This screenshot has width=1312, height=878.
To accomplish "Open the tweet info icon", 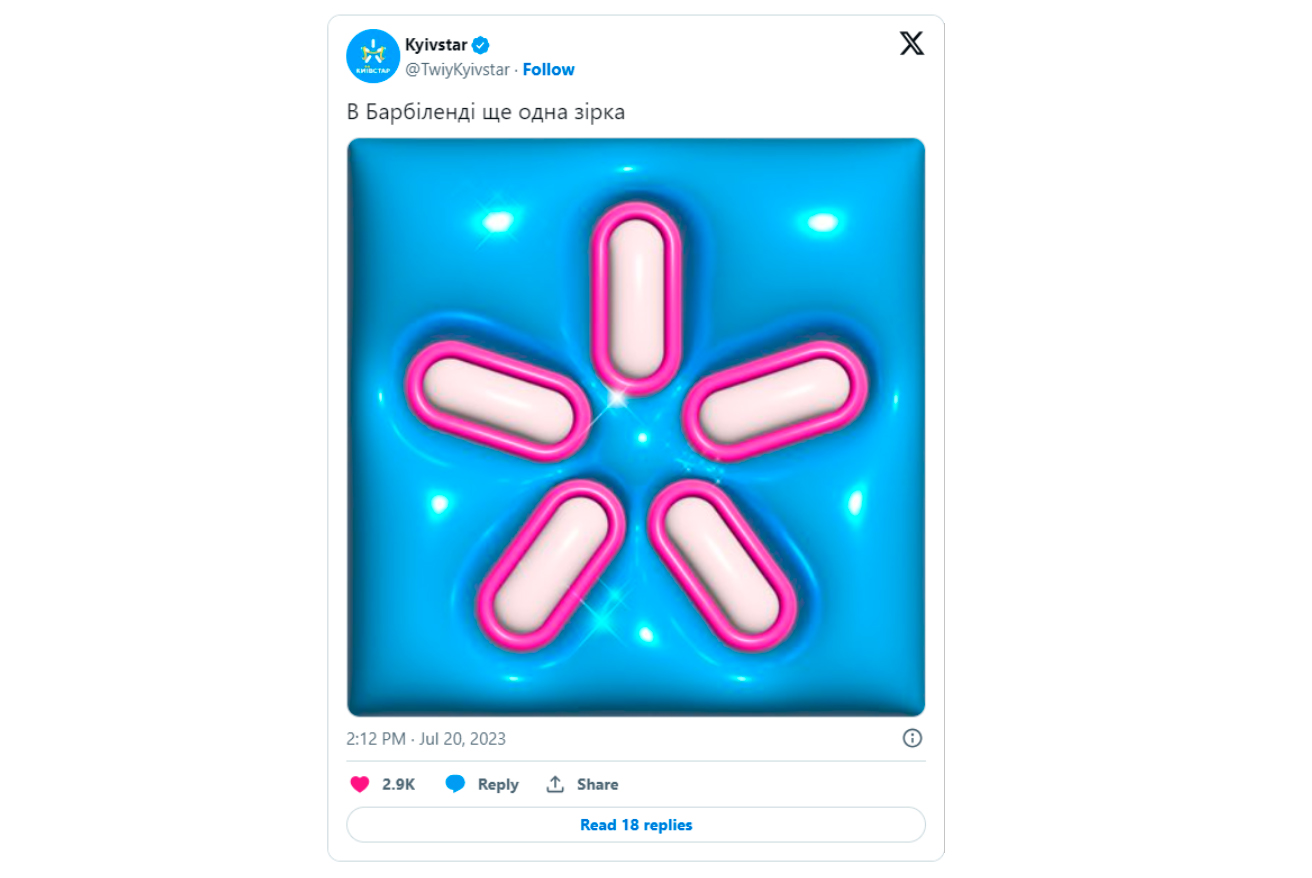I will click(x=912, y=738).
